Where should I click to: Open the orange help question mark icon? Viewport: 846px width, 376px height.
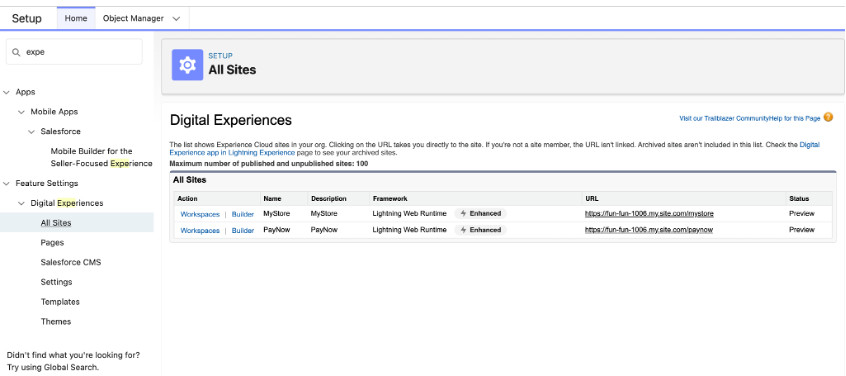click(x=828, y=117)
